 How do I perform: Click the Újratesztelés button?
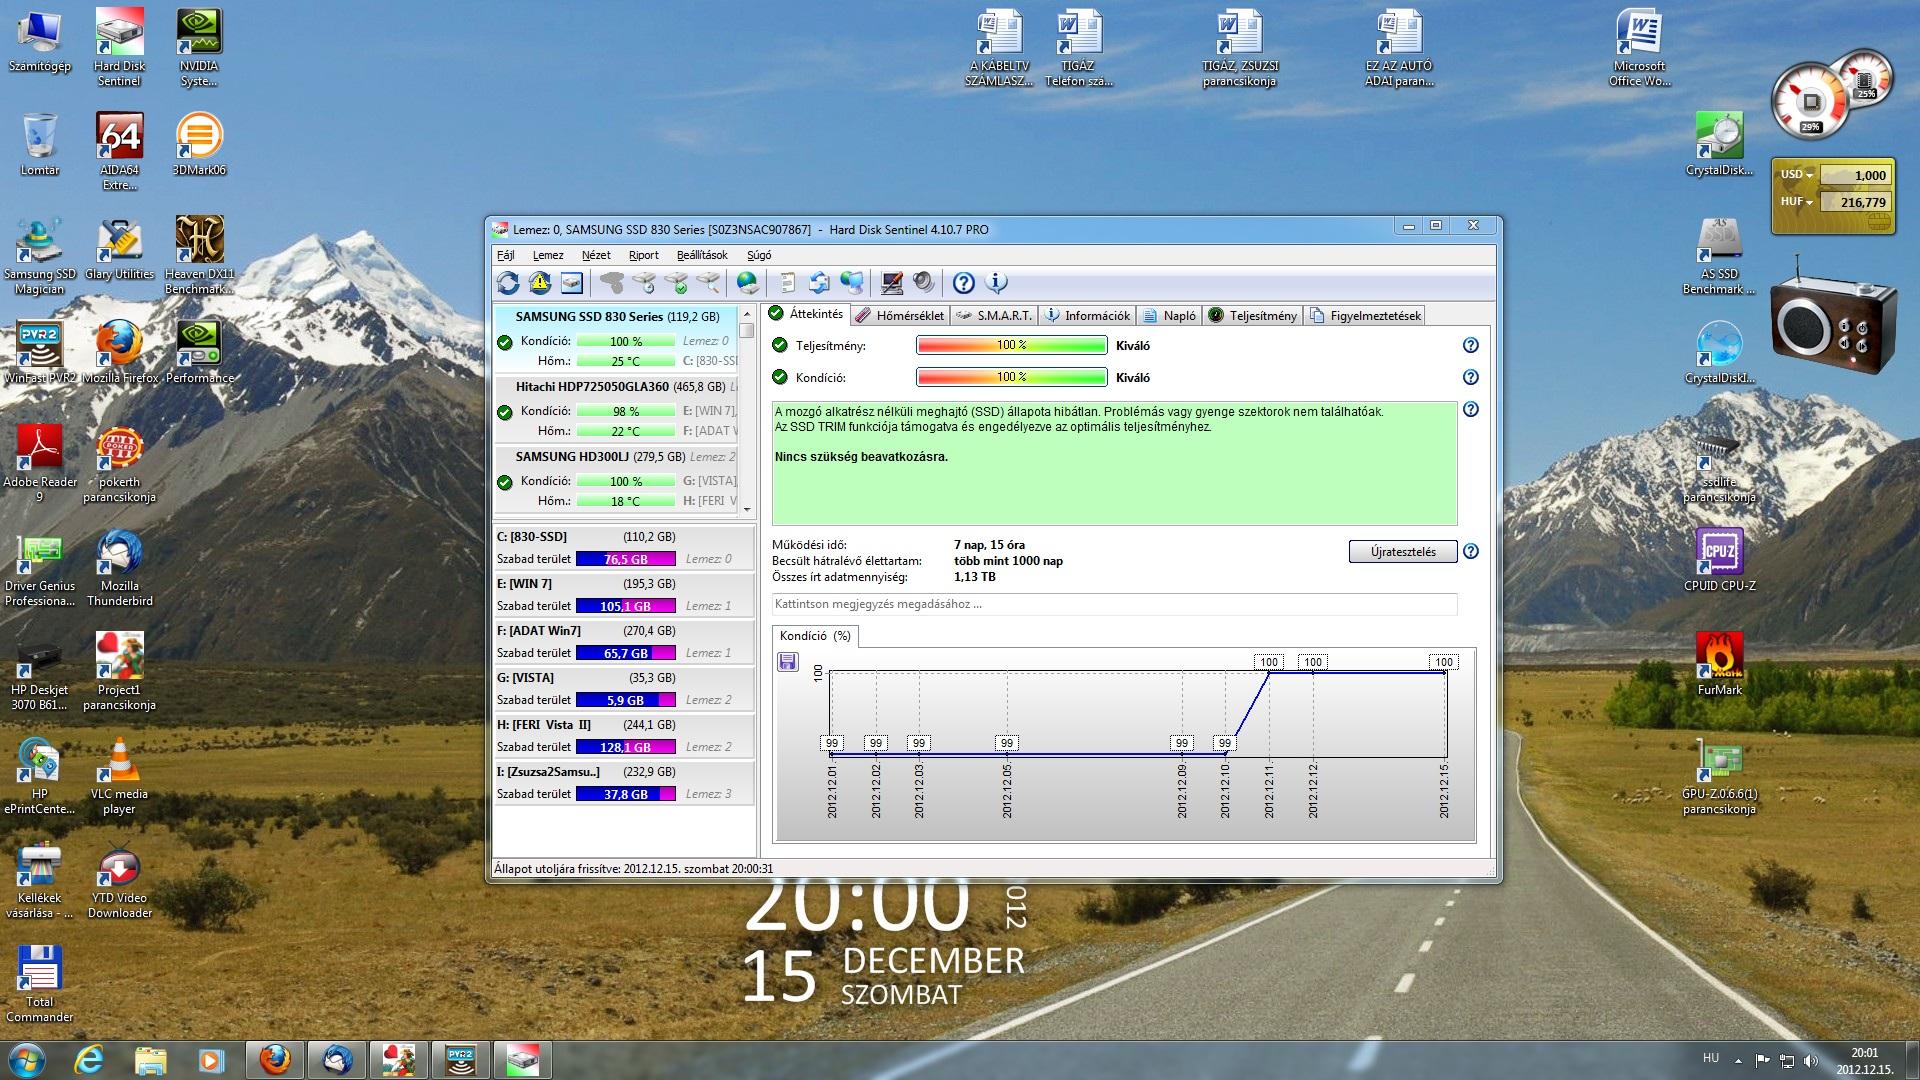pos(1403,552)
